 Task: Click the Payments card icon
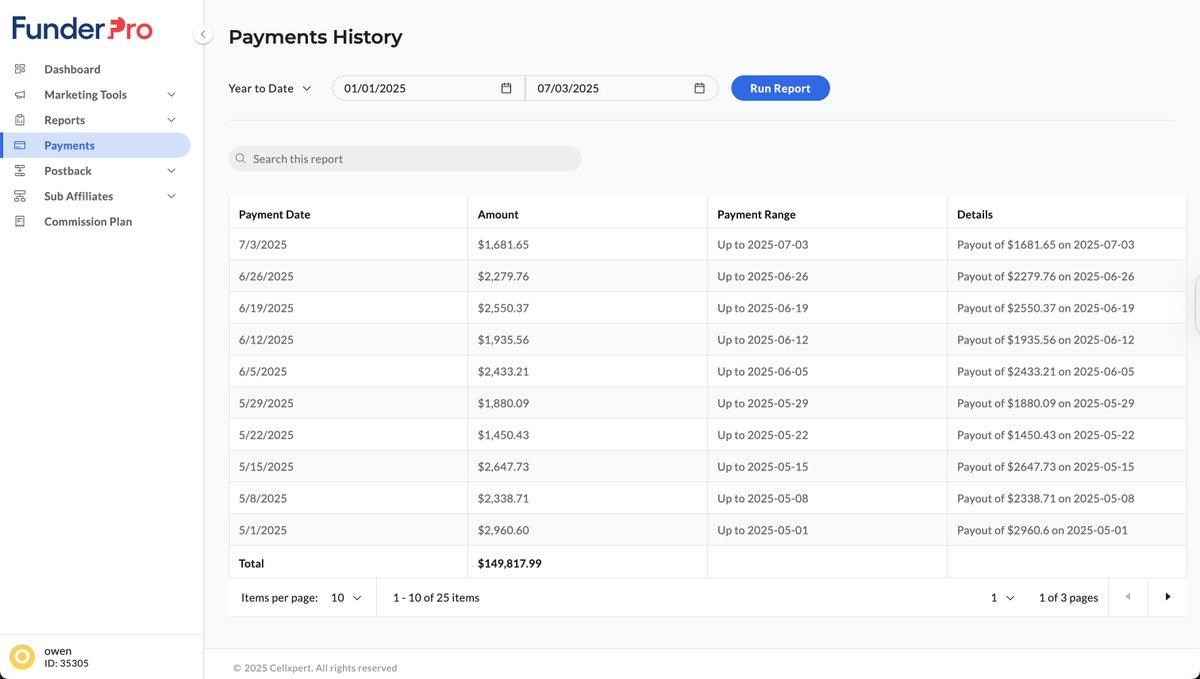(20, 146)
